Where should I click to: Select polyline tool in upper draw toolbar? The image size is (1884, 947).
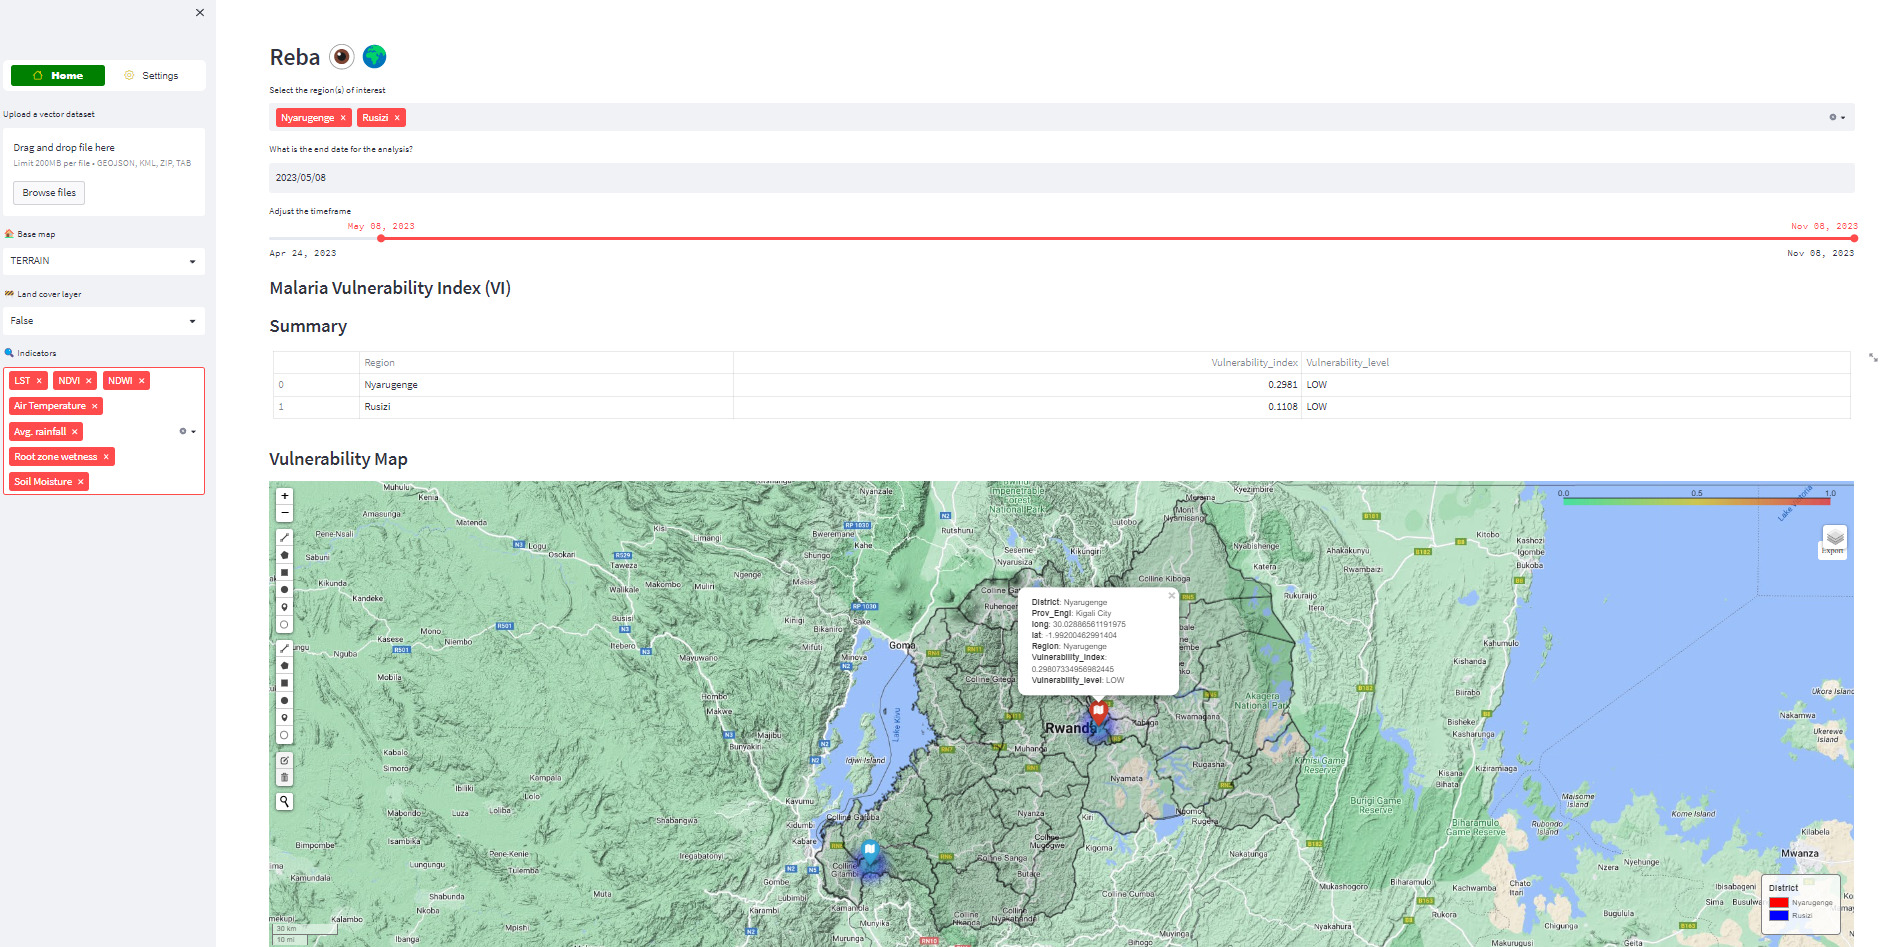pos(285,538)
